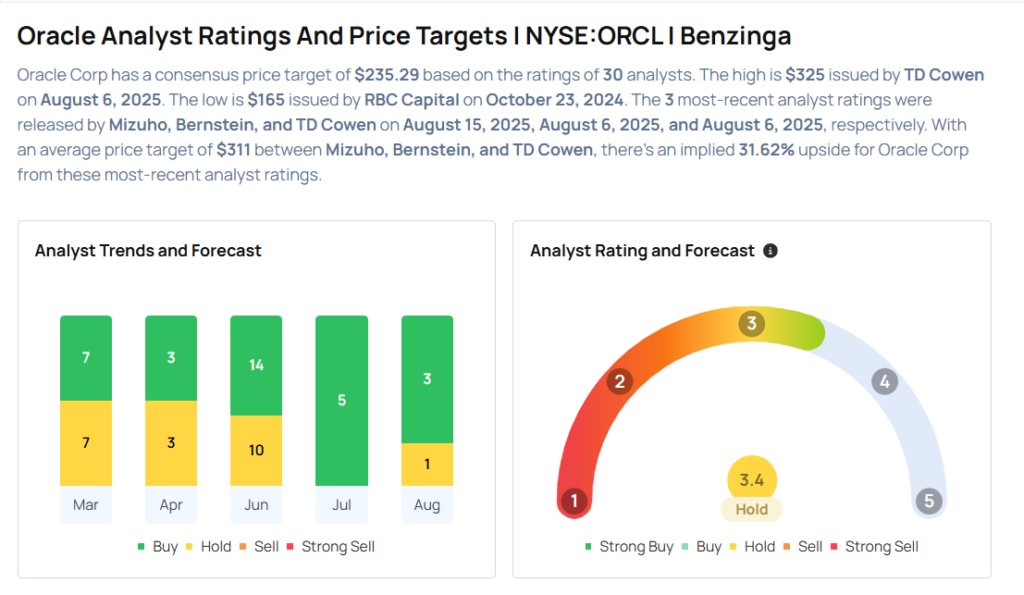Click the gauge marker numbered 5
The height and width of the screenshot is (595, 1024).
929,501
